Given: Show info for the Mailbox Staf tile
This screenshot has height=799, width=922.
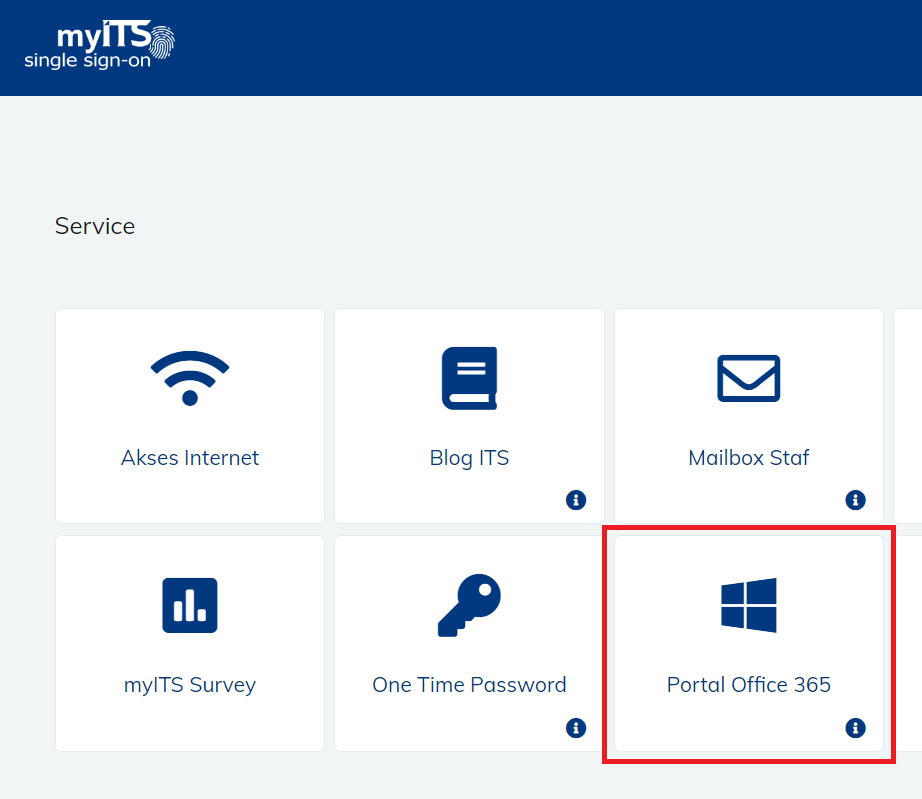Looking at the screenshot, I should pyautogui.click(x=855, y=500).
